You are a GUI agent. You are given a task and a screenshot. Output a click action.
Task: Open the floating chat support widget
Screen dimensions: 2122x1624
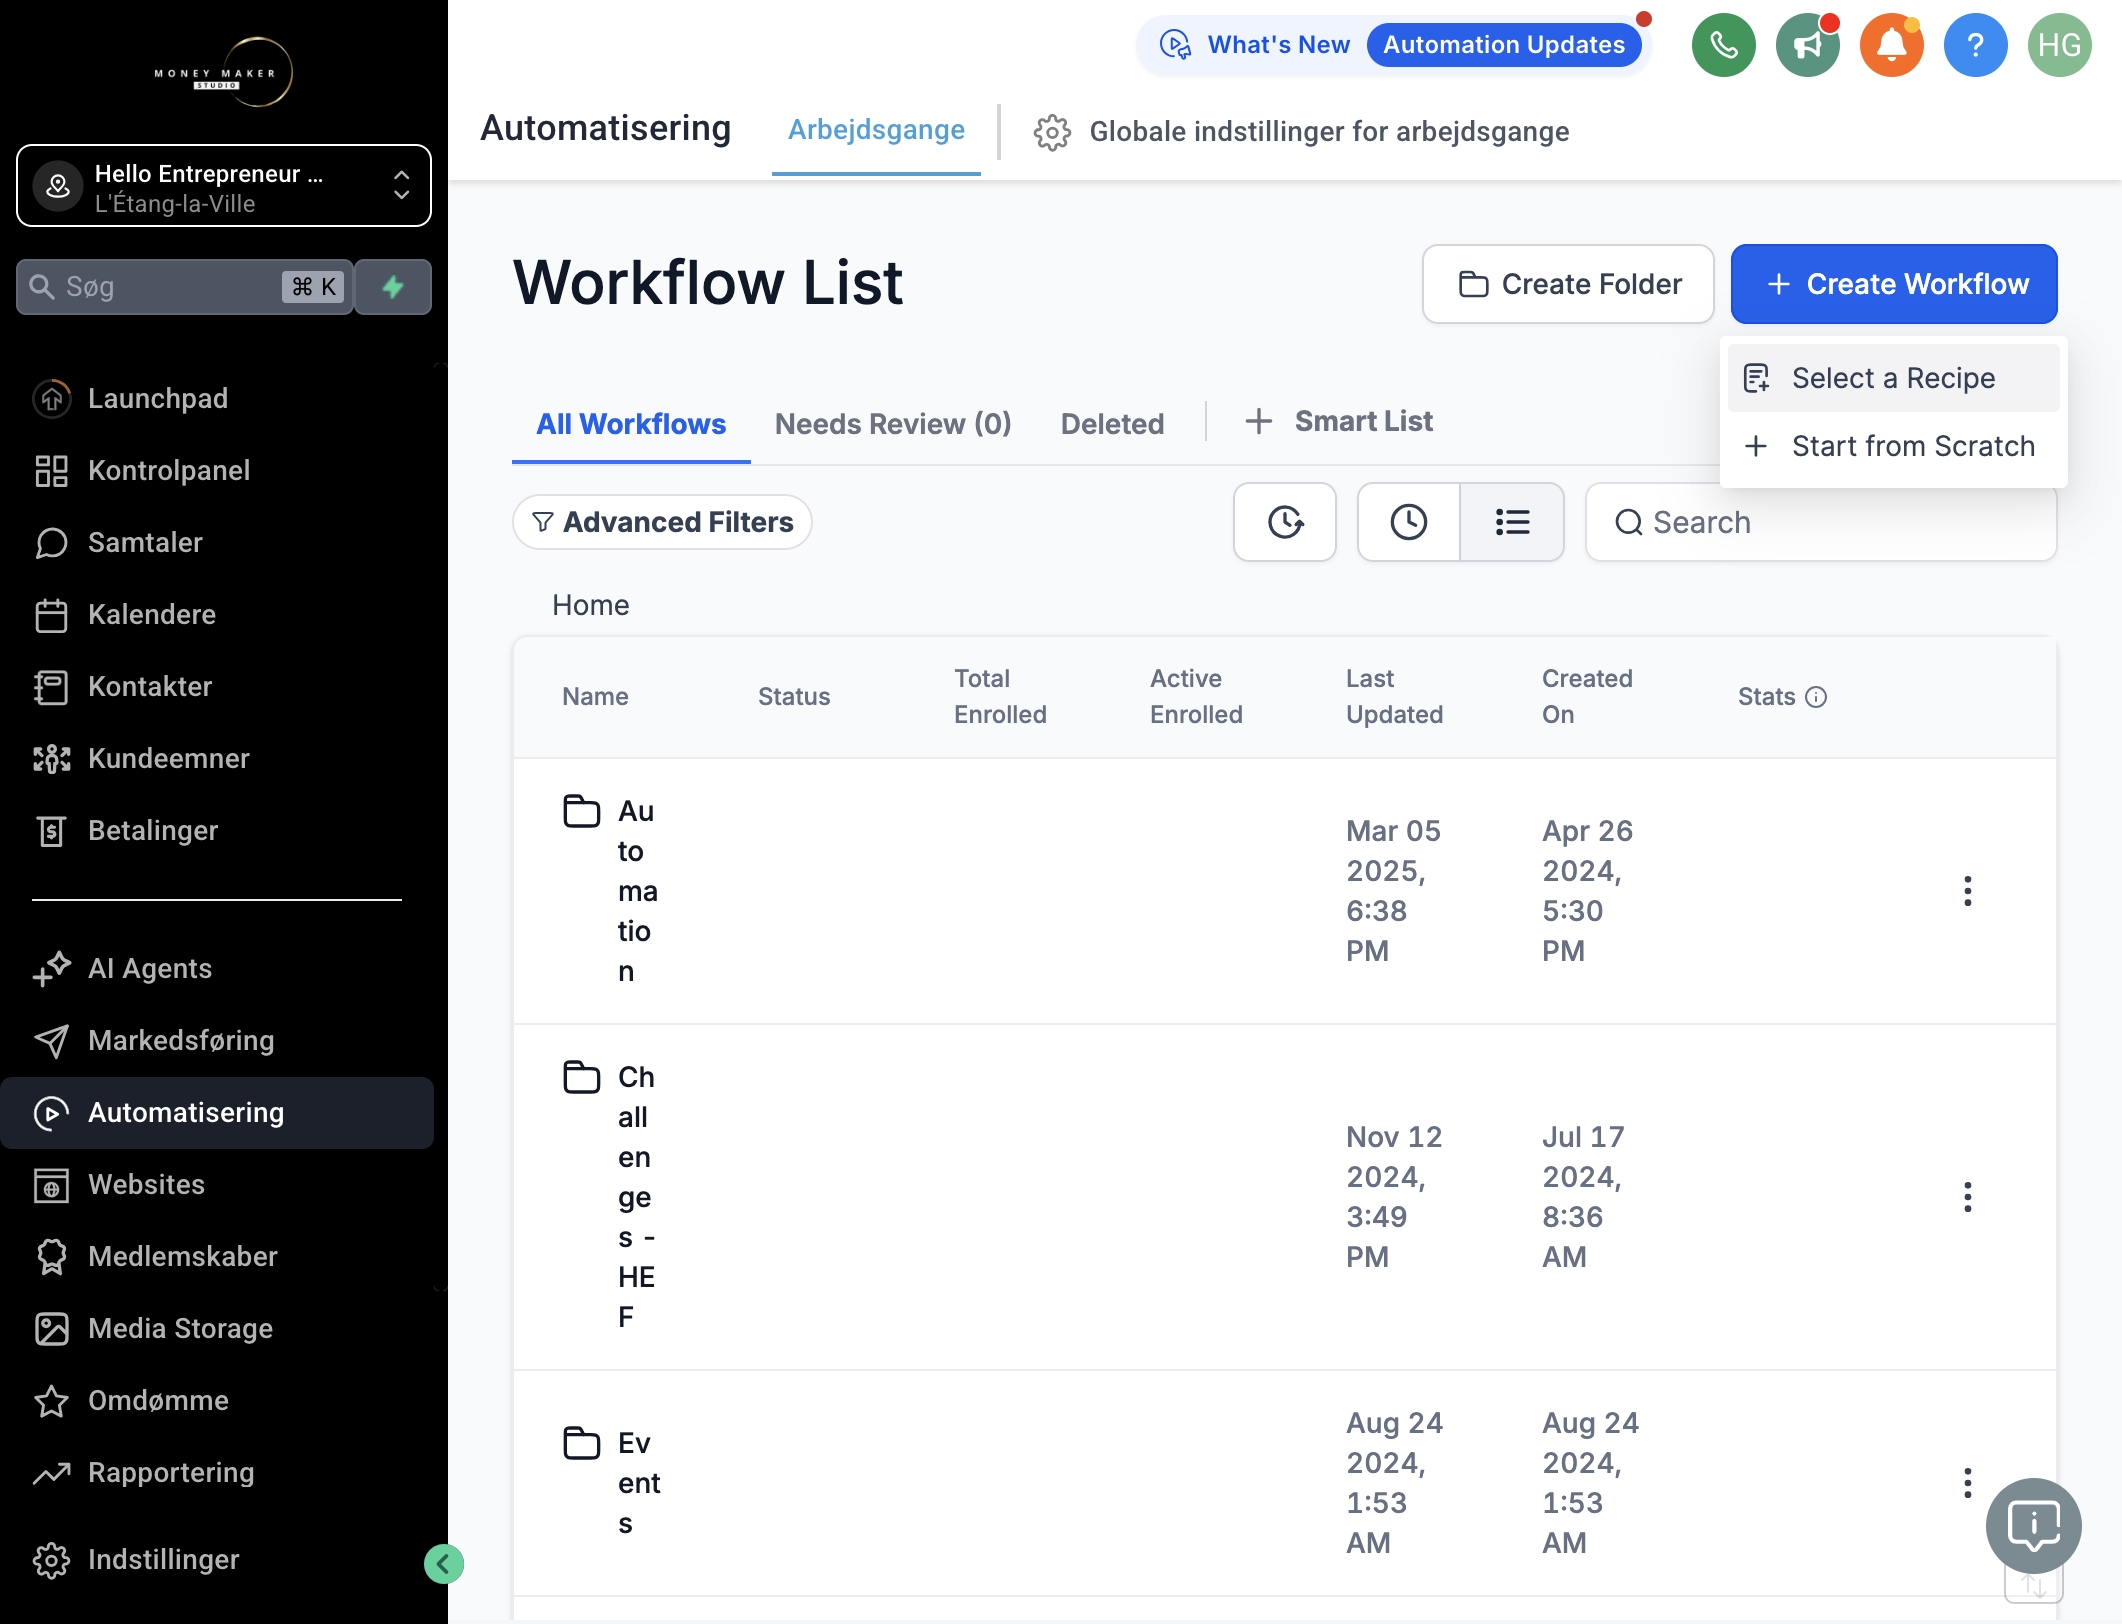point(2033,1526)
